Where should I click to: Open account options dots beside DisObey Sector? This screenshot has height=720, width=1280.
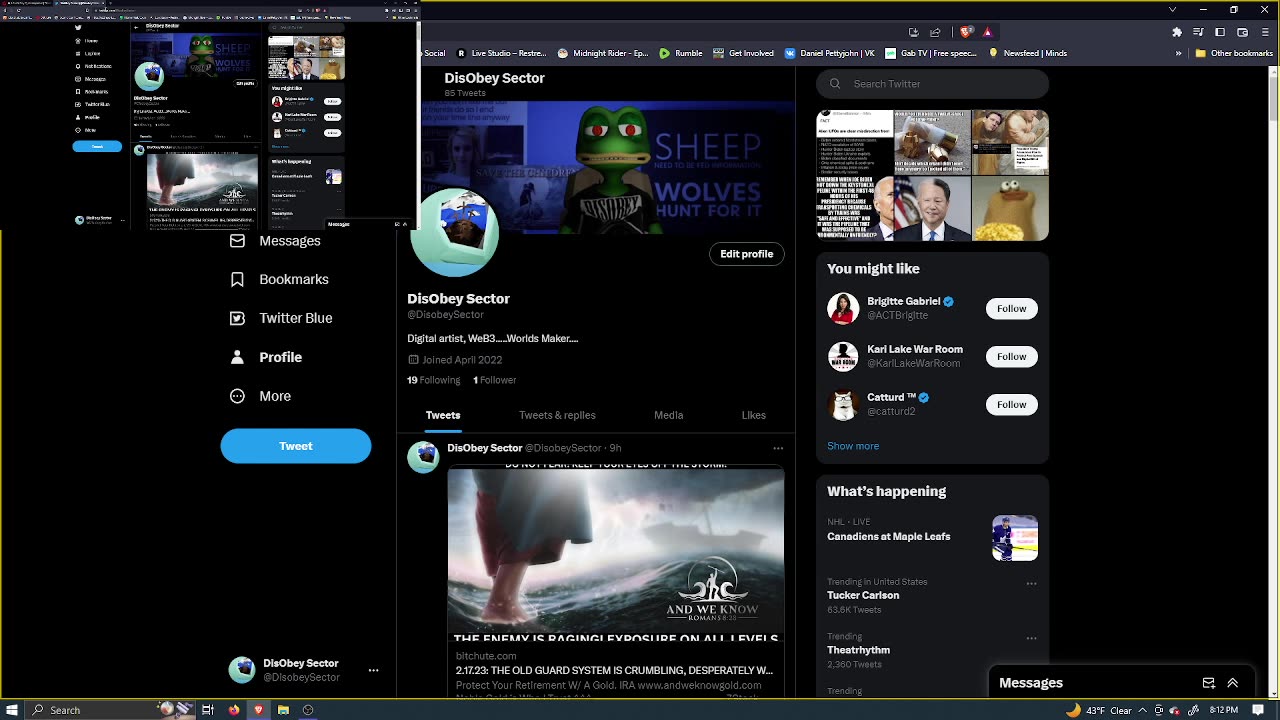click(373, 670)
